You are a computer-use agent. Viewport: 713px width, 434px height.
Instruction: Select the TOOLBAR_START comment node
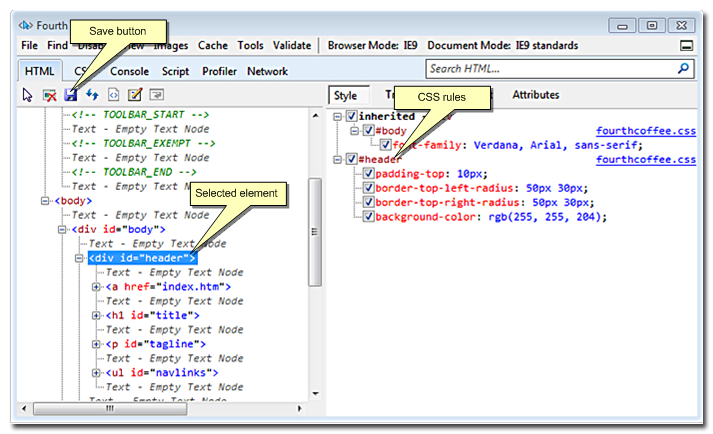click(140, 115)
